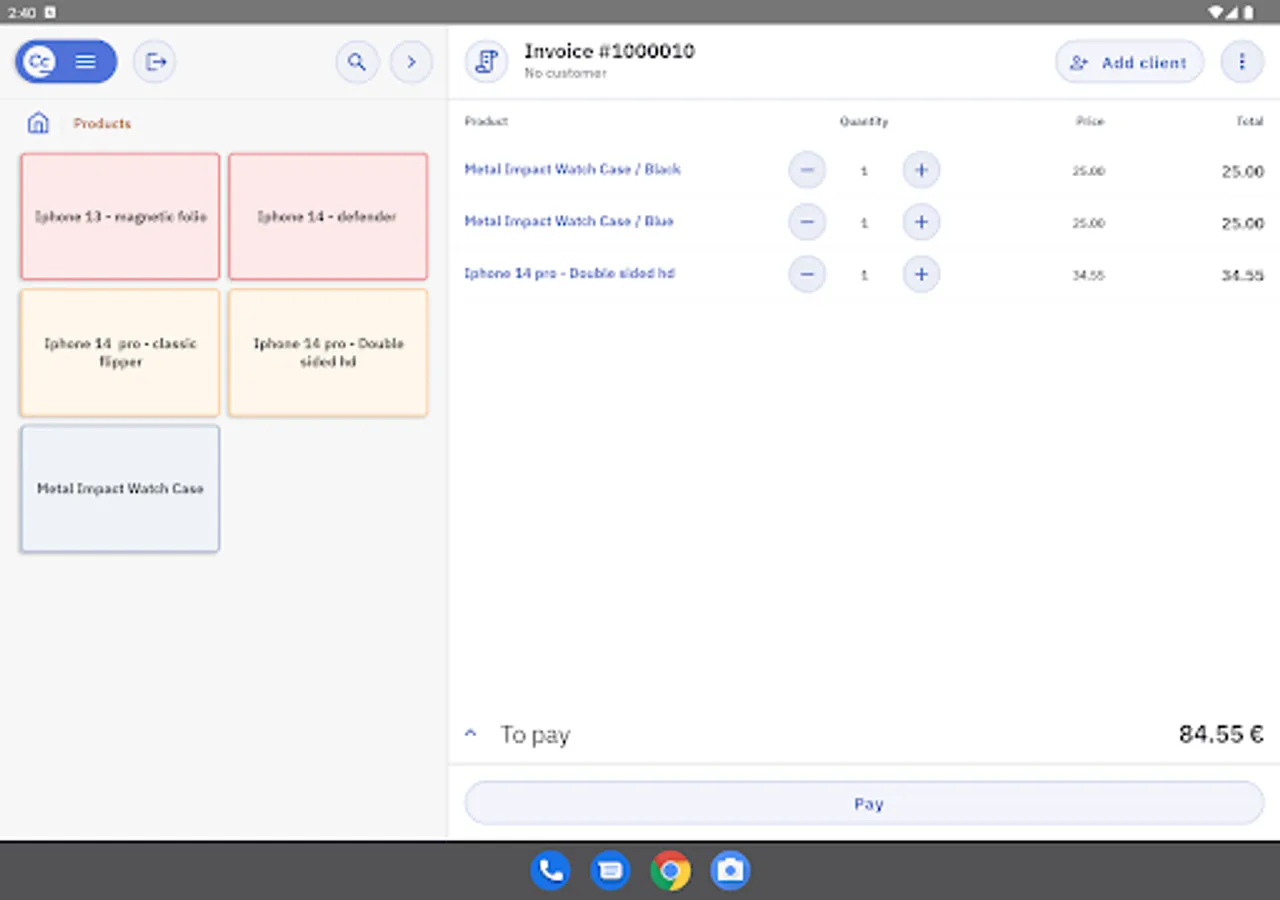Add Iphone 14 pro - Double sided hd tile
This screenshot has width=1280, height=900.
point(328,352)
